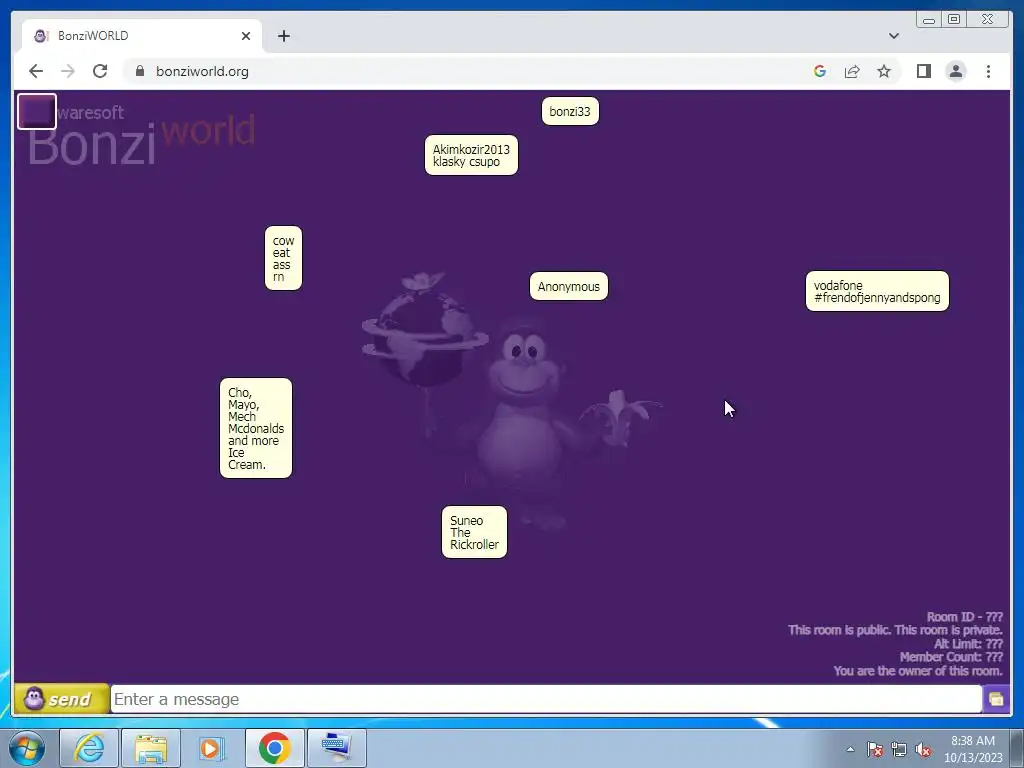The width and height of the screenshot is (1024, 768).
Task: Open the Chrome profile menu
Action: point(955,71)
